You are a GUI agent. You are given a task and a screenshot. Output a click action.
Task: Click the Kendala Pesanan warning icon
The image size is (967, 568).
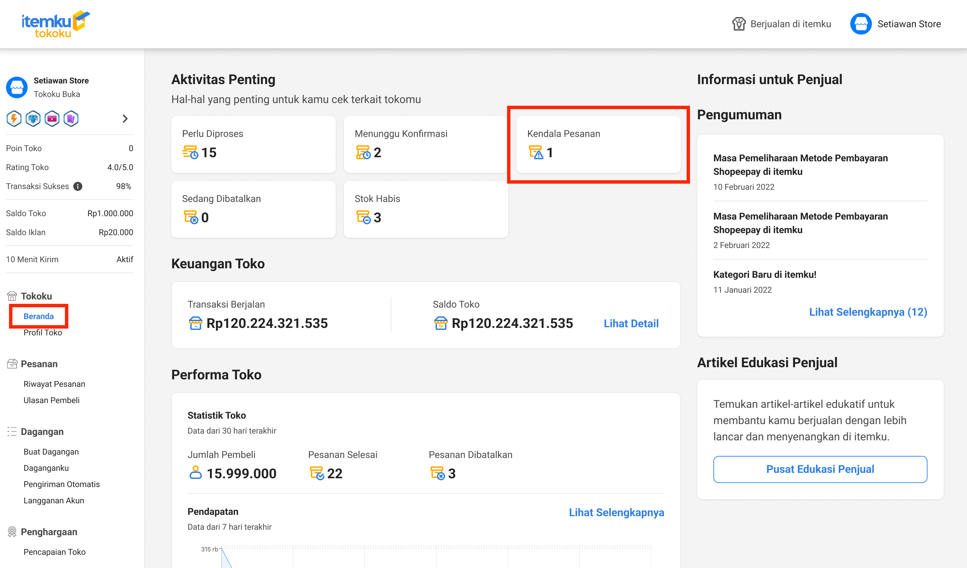tap(536, 153)
